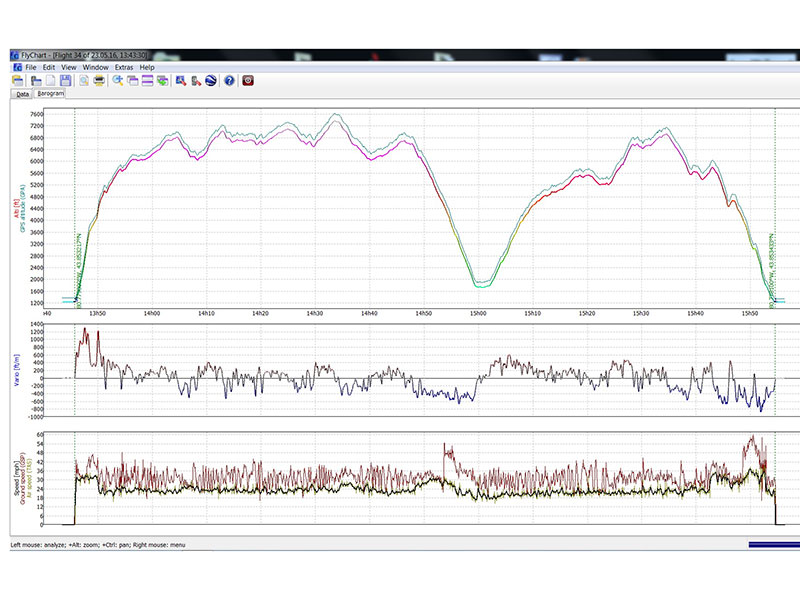Click the blue progress bar in status bar
Viewport: 800px width, 600px height.
[x=773, y=545]
